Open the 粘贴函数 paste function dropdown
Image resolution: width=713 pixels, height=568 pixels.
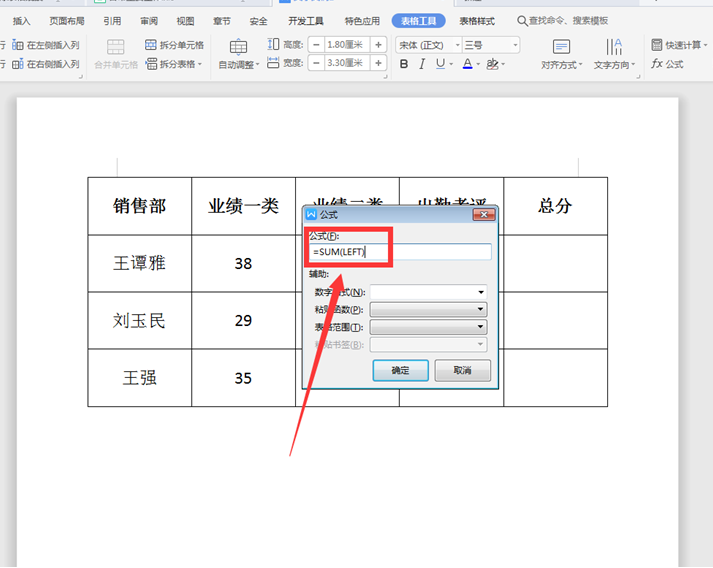pos(428,309)
